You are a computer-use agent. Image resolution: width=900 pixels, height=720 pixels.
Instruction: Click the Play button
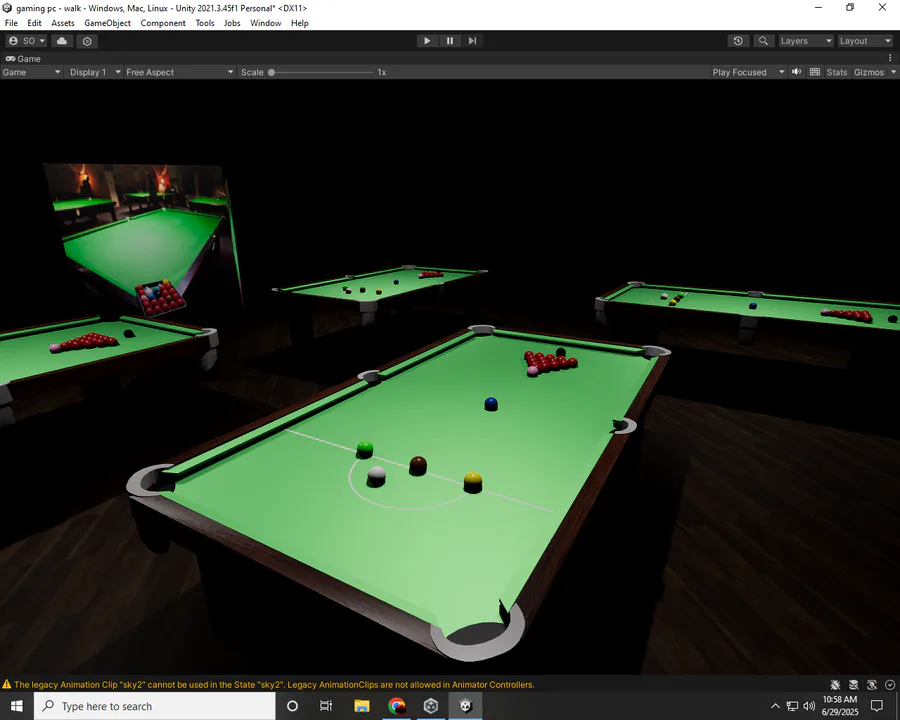(x=427, y=41)
